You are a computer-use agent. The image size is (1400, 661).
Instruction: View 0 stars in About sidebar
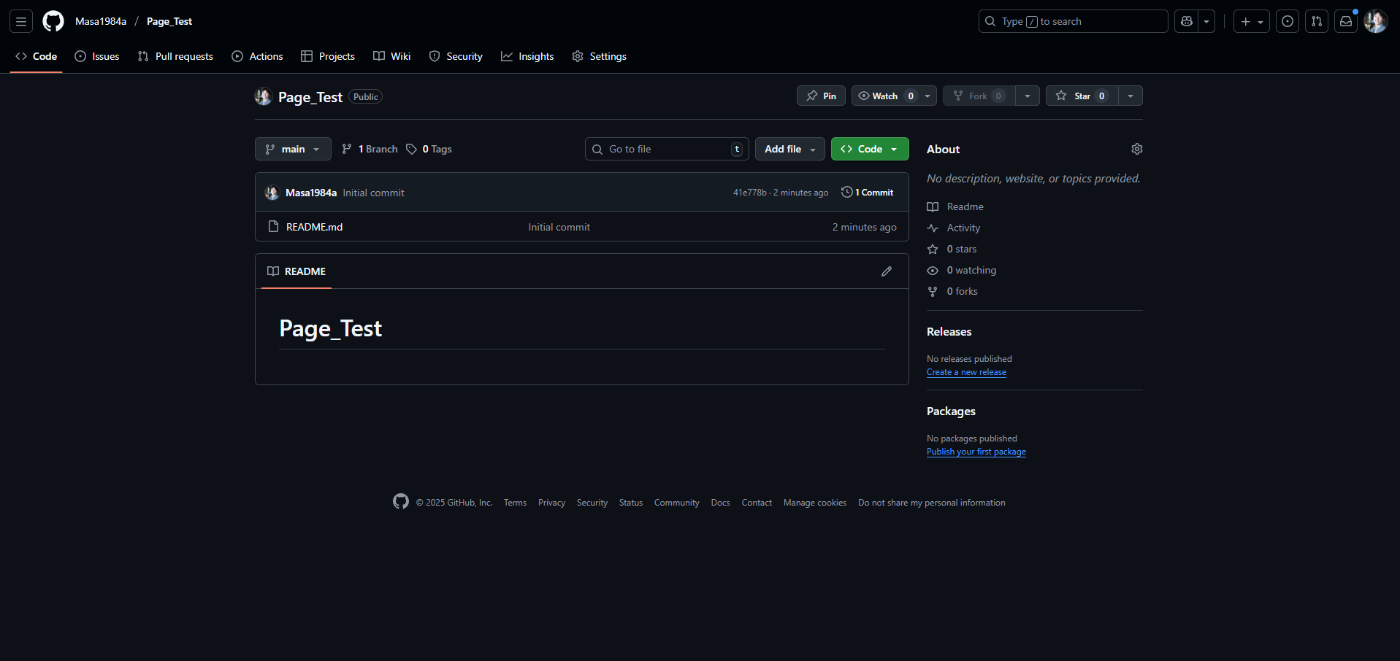coord(952,249)
